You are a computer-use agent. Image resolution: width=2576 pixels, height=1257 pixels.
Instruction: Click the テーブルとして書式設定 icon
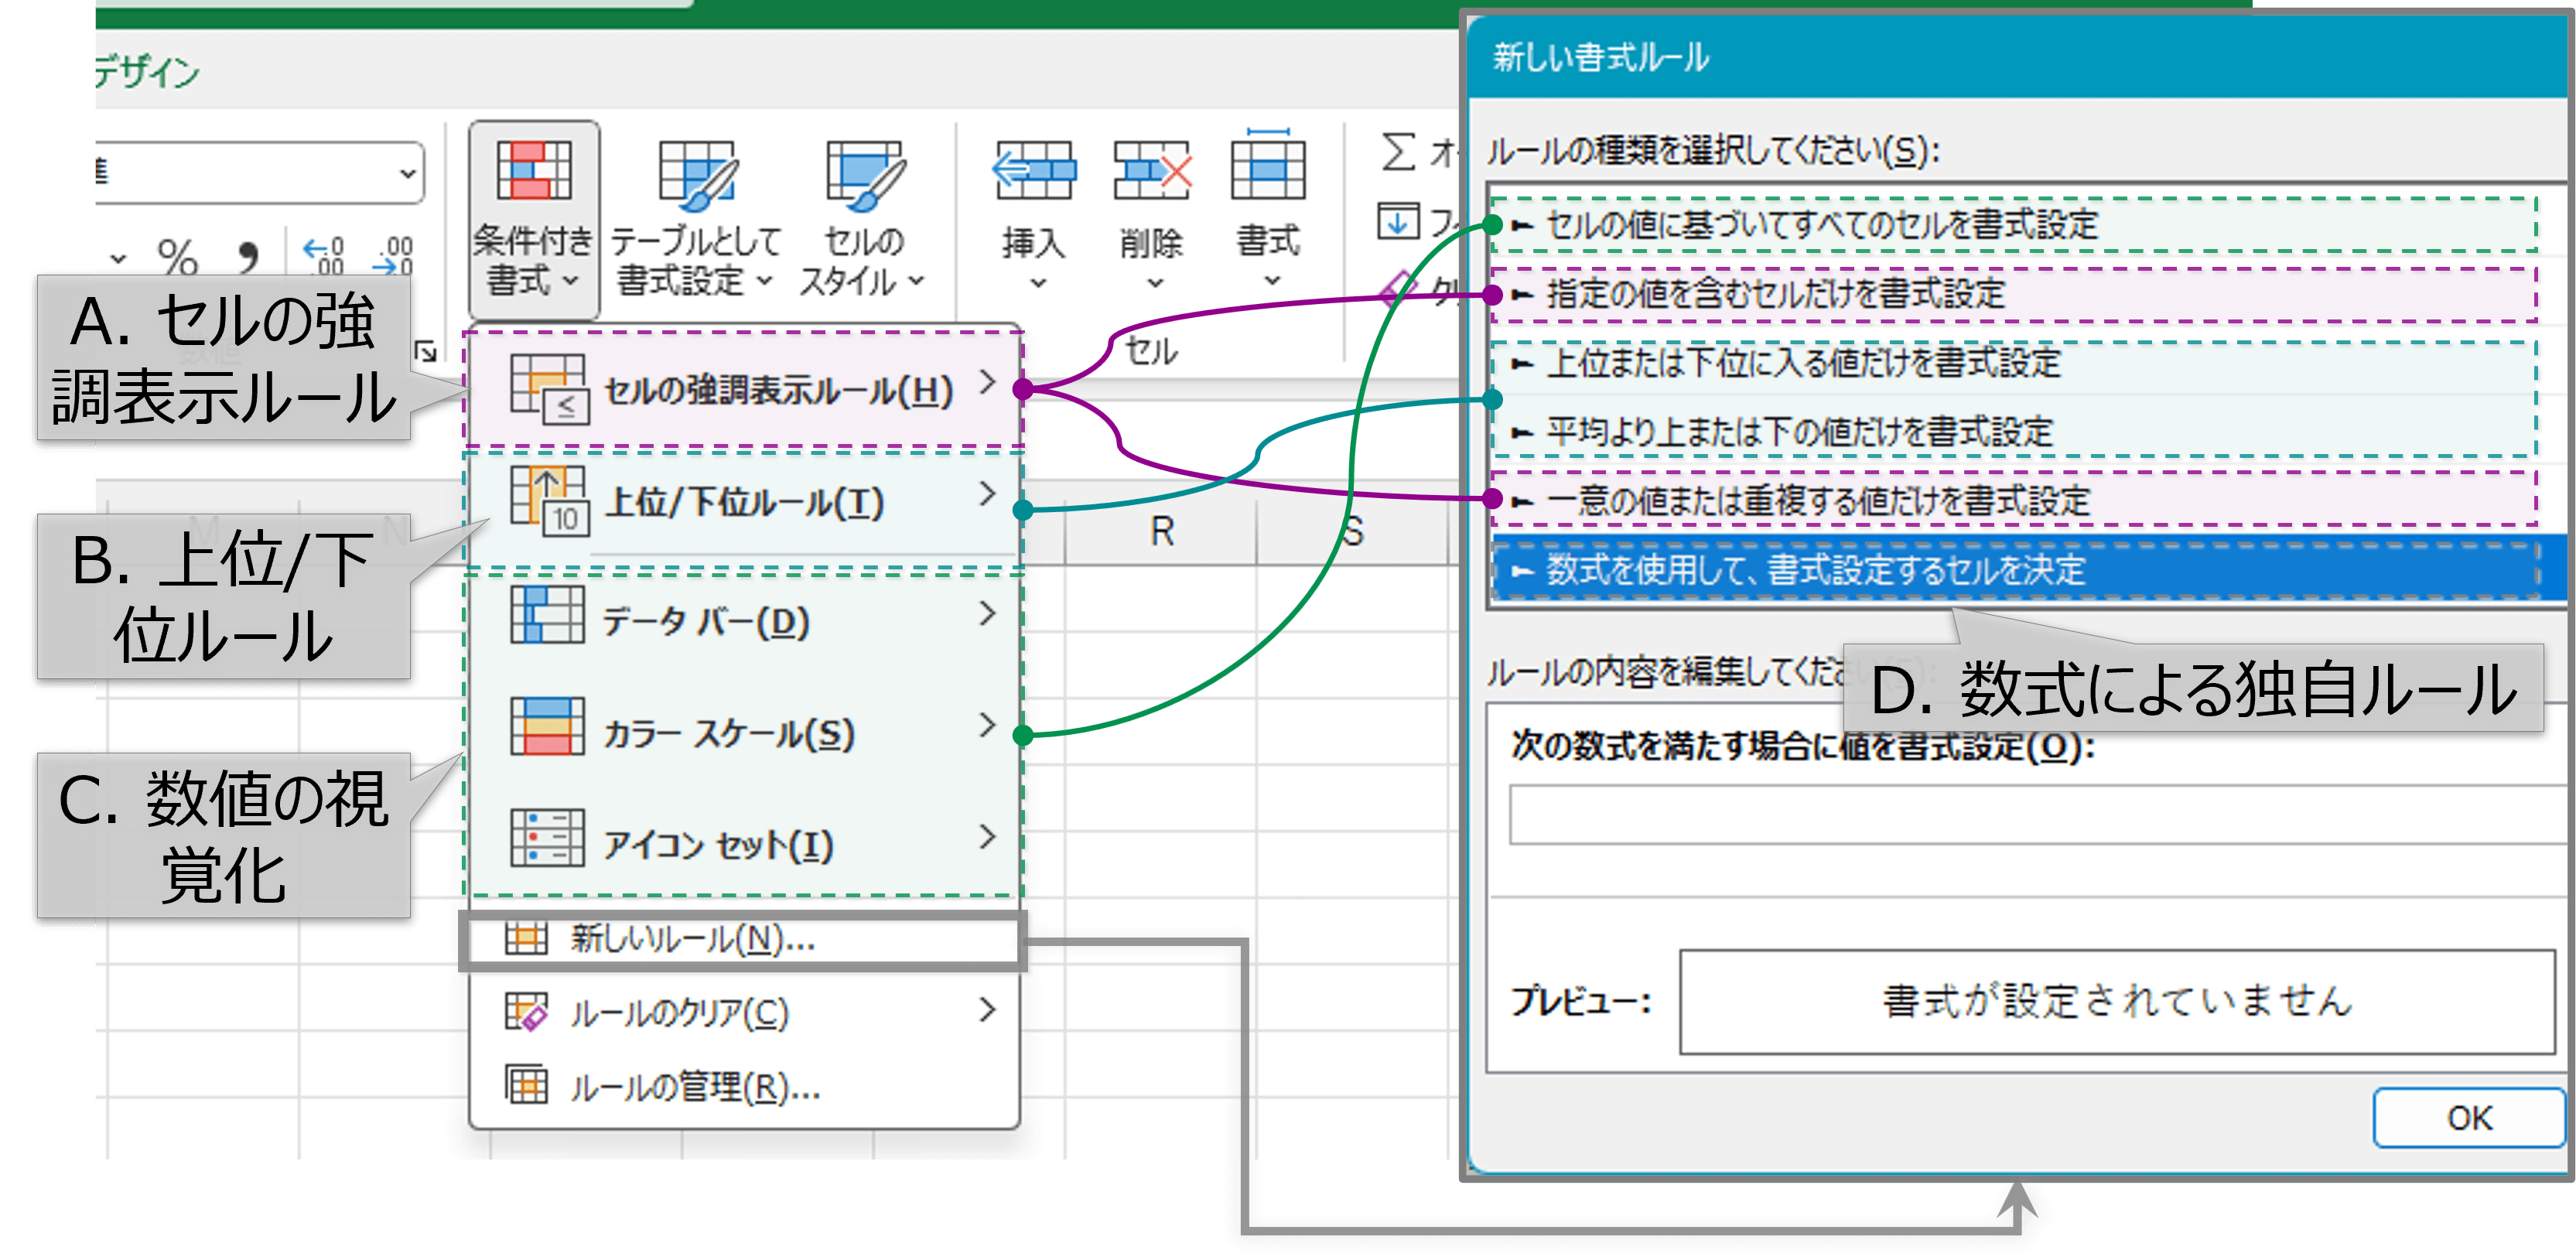pyautogui.click(x=697, y=170)
